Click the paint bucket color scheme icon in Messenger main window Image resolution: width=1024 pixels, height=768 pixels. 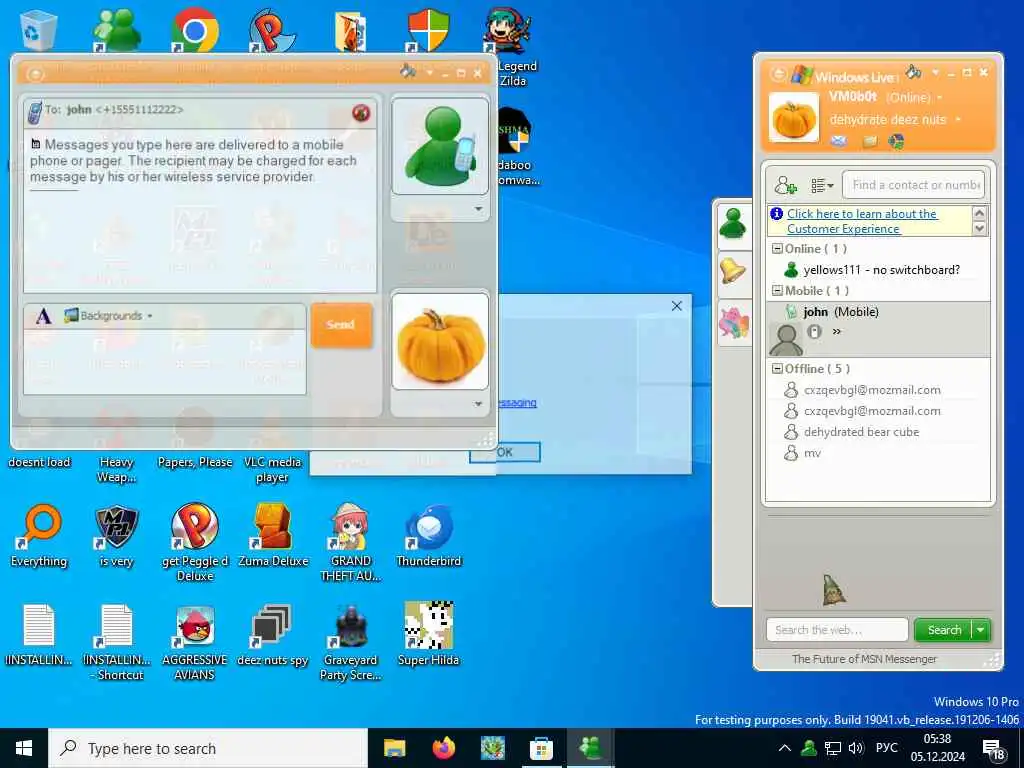click(x=913, y=71)
